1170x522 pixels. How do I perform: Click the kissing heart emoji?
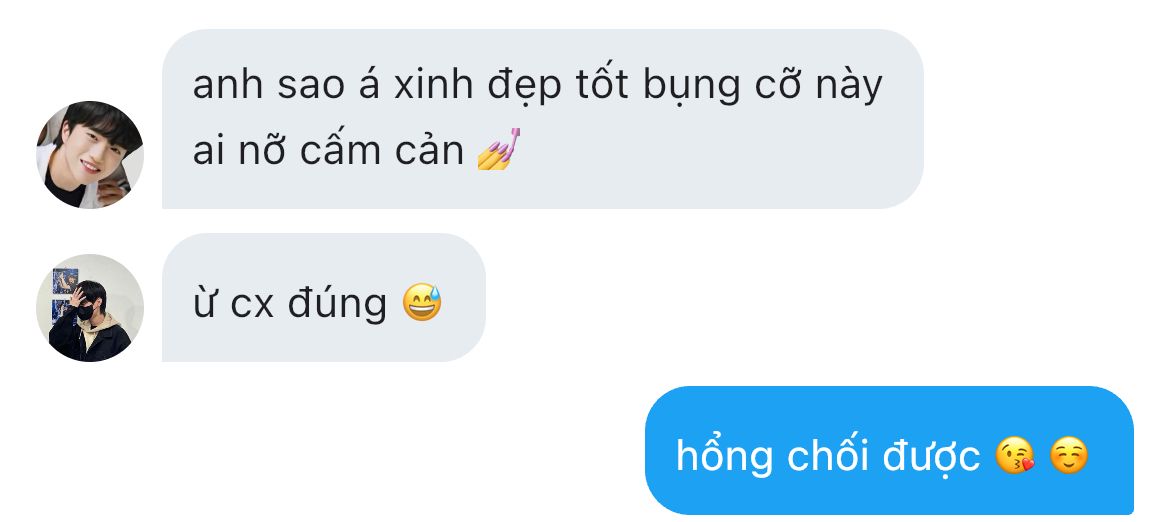[x=1016, y=456]
